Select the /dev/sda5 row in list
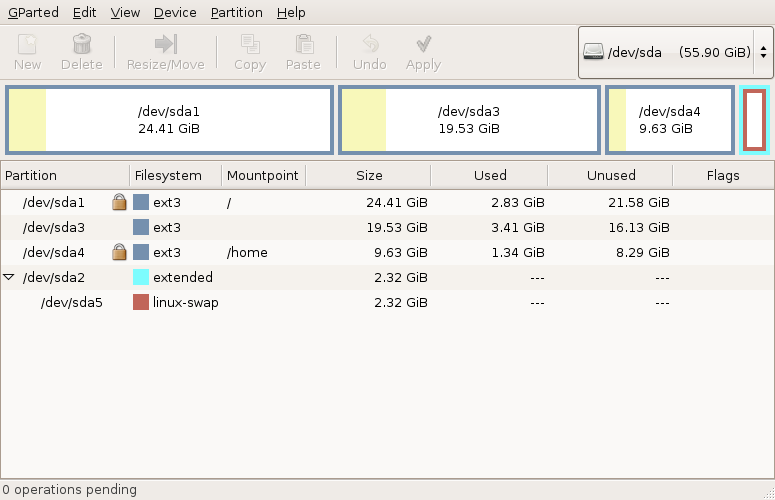The image size is (775, 500). [x=387, y=302]
